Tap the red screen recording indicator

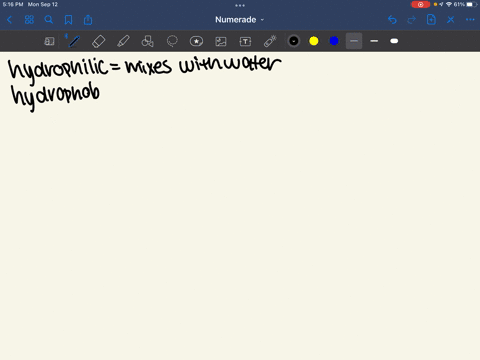(x=421, y=4)
